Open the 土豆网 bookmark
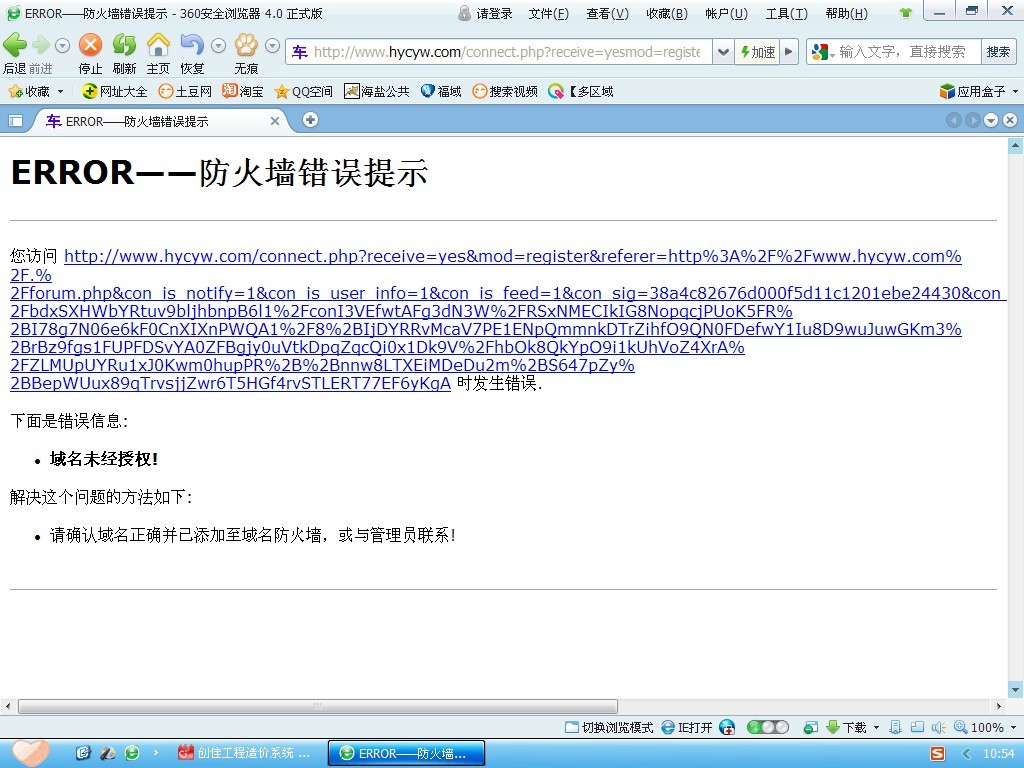This screenshot has height=768, width=1024. click(185, 92)
